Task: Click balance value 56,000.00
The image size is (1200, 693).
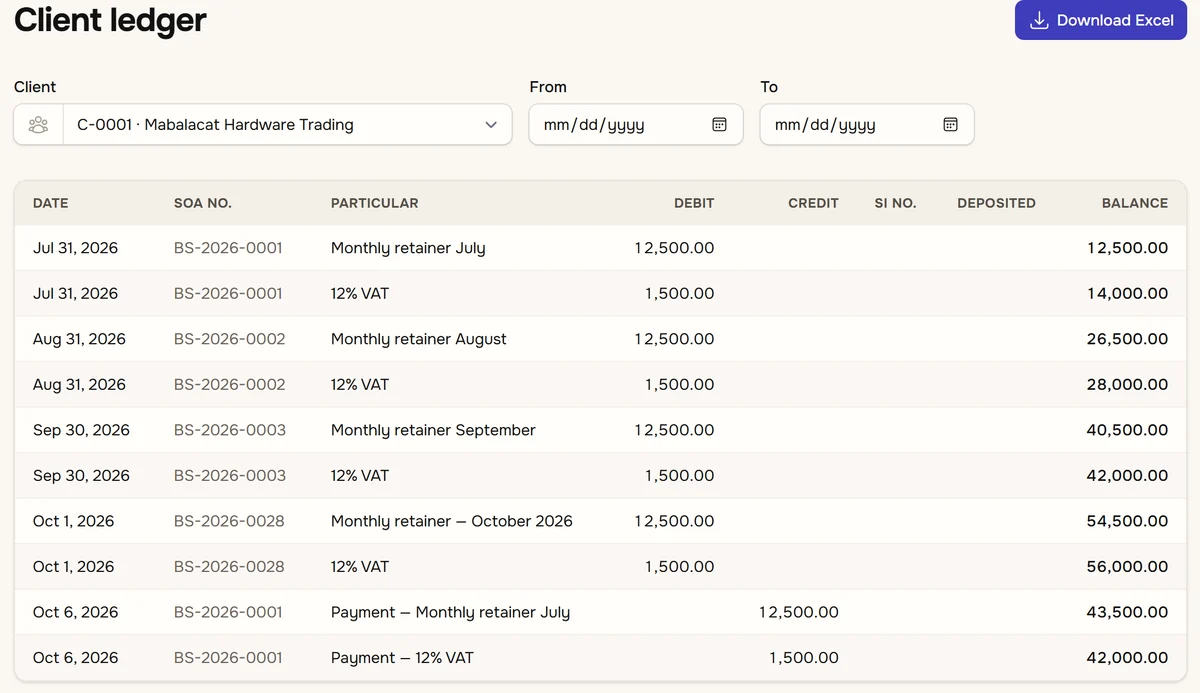Action: point(1127,567)
